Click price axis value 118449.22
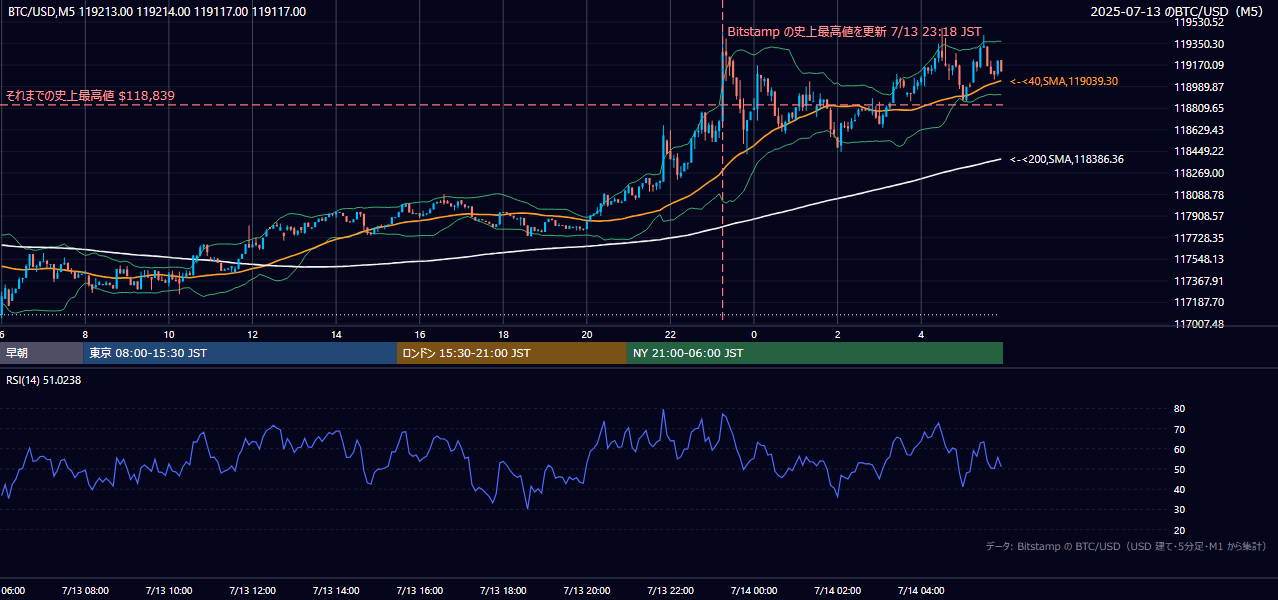Viewport: 1278px width, 600px height. click(x=1200, y=151)
